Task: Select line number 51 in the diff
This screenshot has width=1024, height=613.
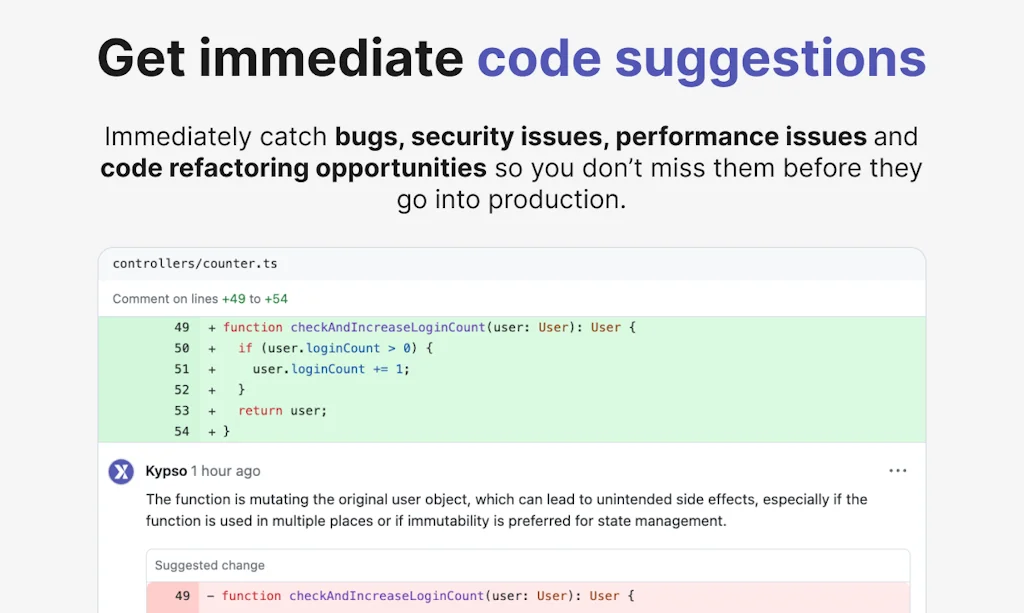Action: (181, 369)
